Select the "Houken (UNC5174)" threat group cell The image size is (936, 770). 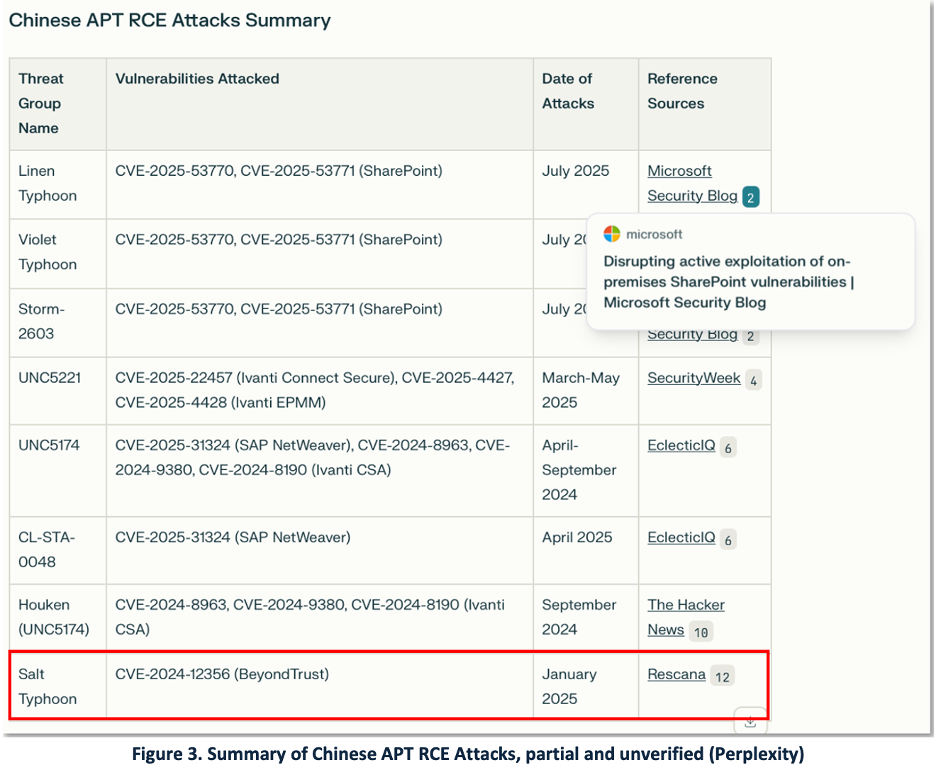[58, 618]
